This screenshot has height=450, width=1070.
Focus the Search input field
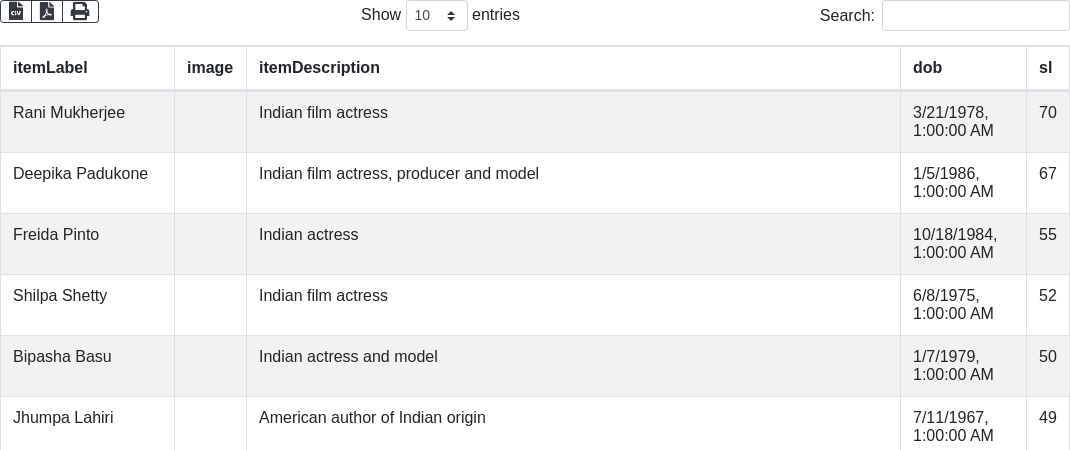tap(975, 16)
